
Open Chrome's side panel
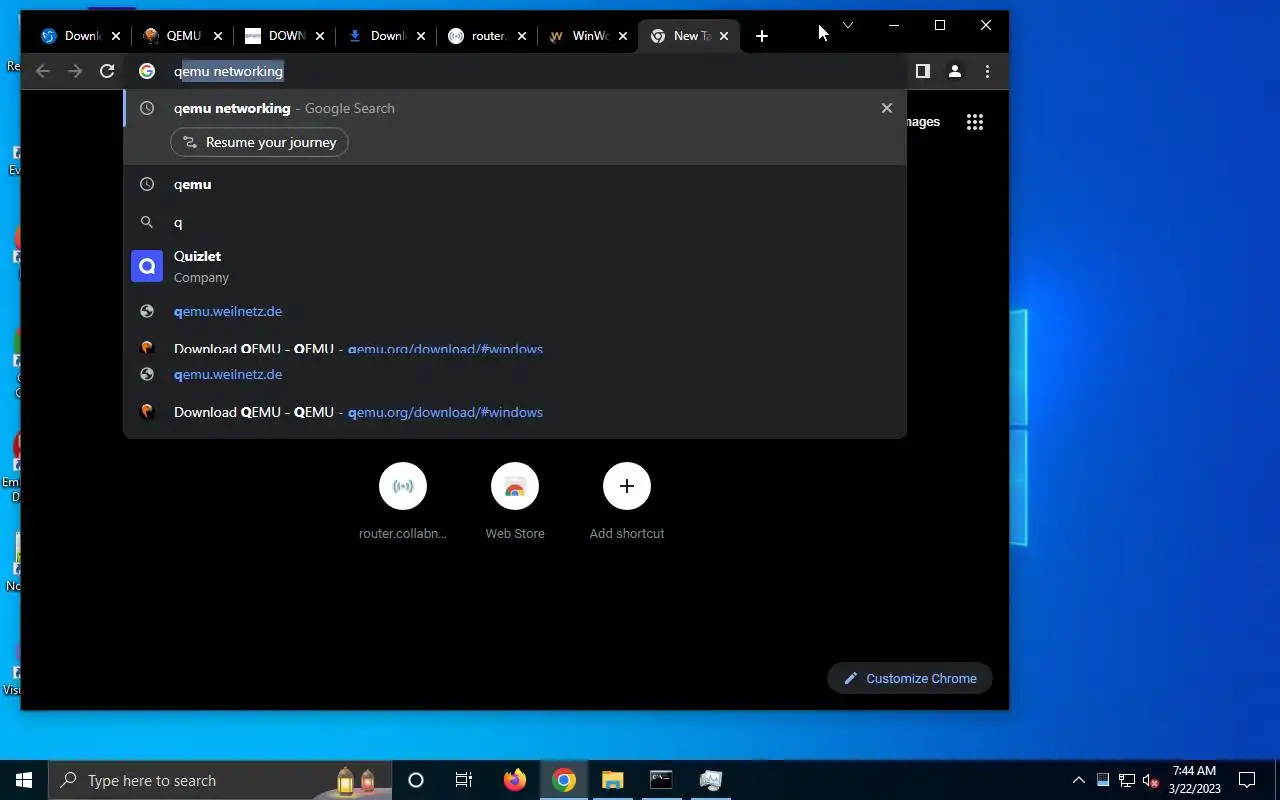click(x=923, y=71)
